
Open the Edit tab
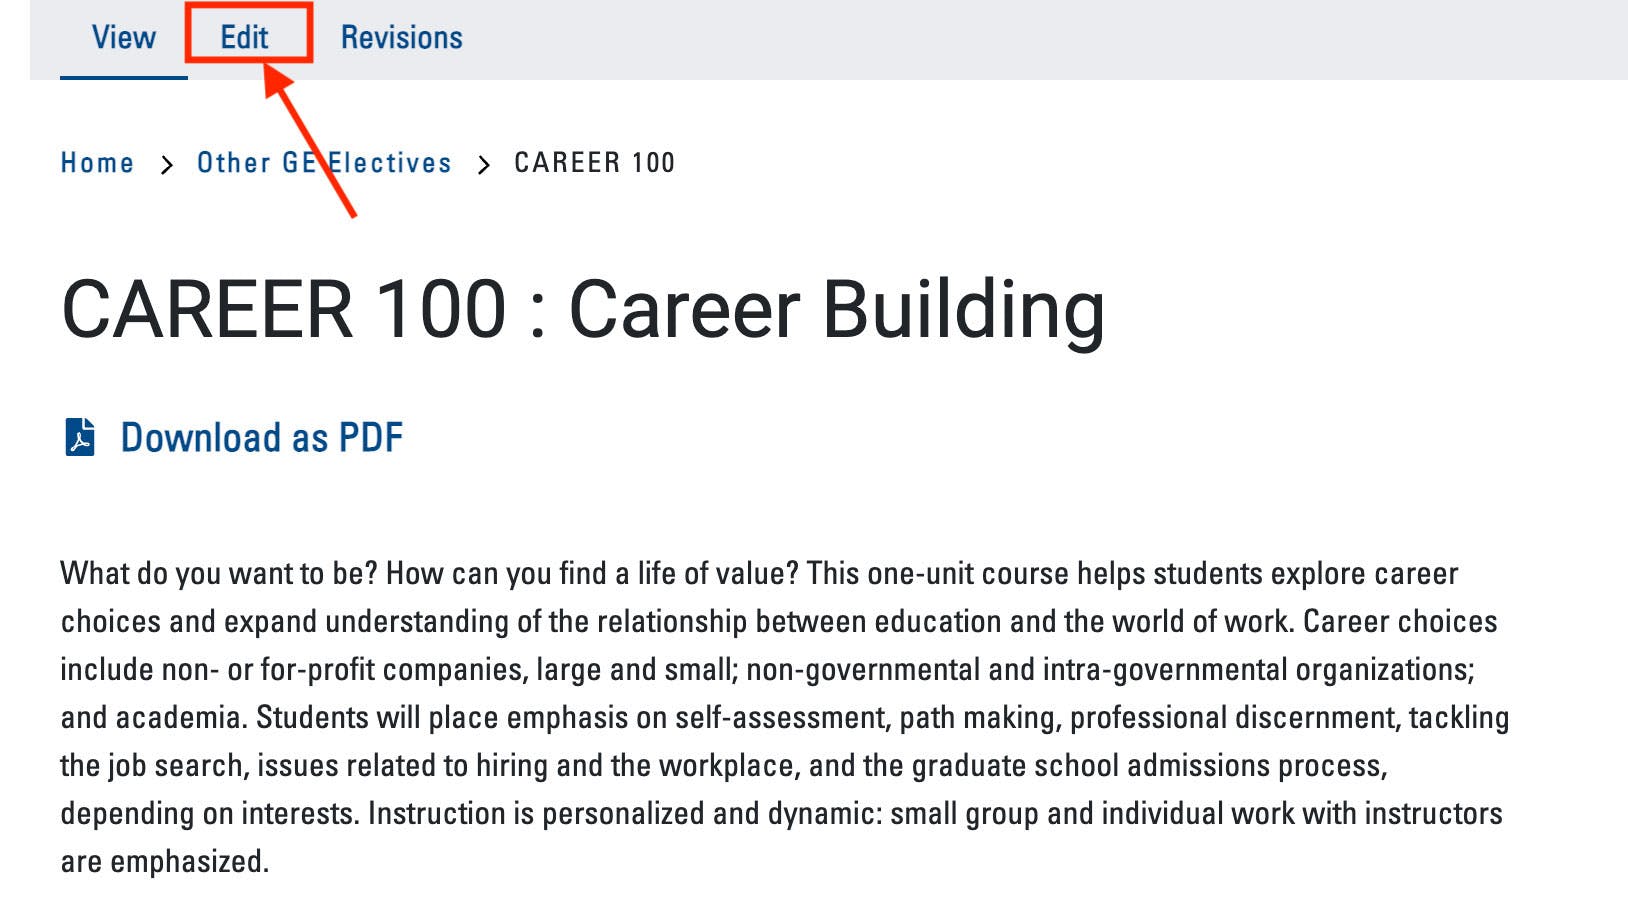click(x=245, y=38)
